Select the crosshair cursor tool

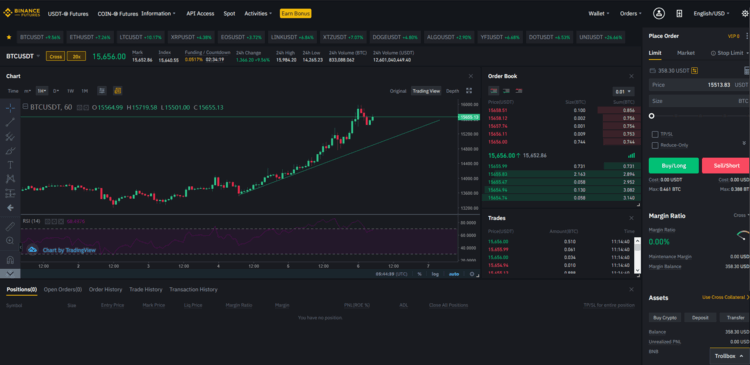10,108
